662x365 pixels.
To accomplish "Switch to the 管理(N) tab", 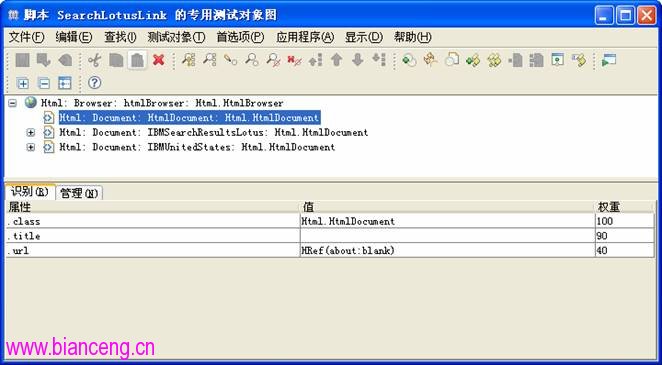I will click(x=79, y=193).
